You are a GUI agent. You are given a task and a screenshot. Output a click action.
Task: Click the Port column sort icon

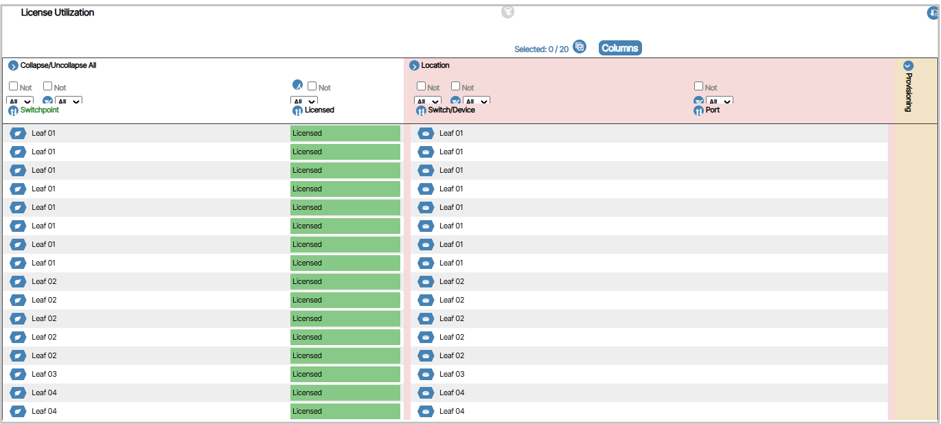[699, 111]
